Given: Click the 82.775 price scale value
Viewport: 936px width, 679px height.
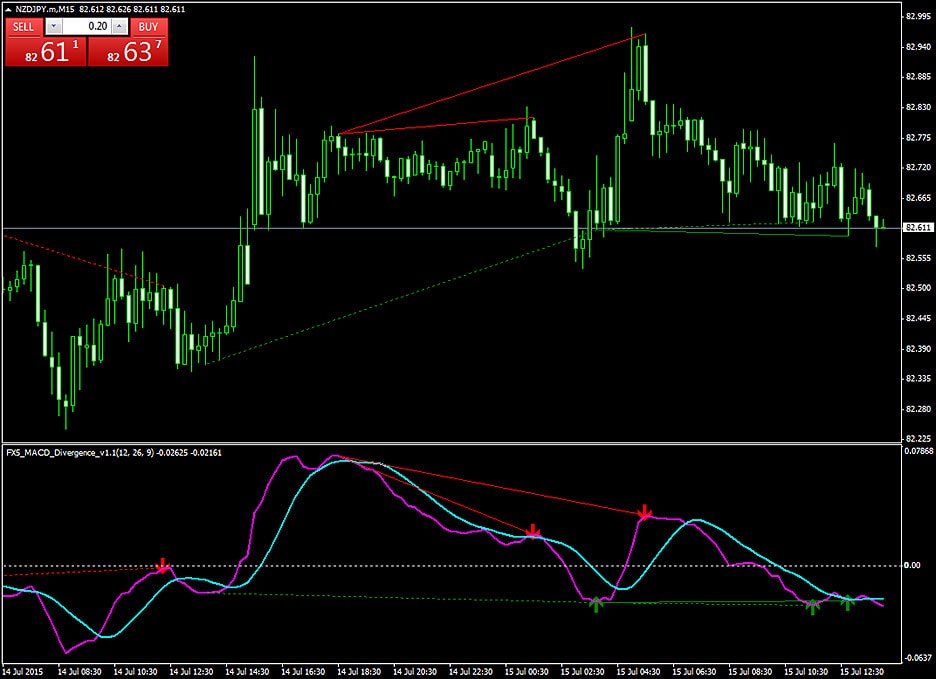Looking at the screenshot, I should click(918, 137).
